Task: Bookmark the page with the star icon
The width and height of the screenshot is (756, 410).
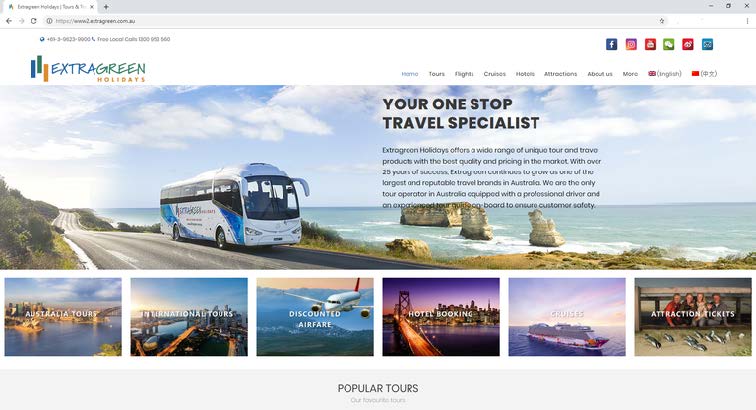Action: pyautogui.click(x=662, y=21)
